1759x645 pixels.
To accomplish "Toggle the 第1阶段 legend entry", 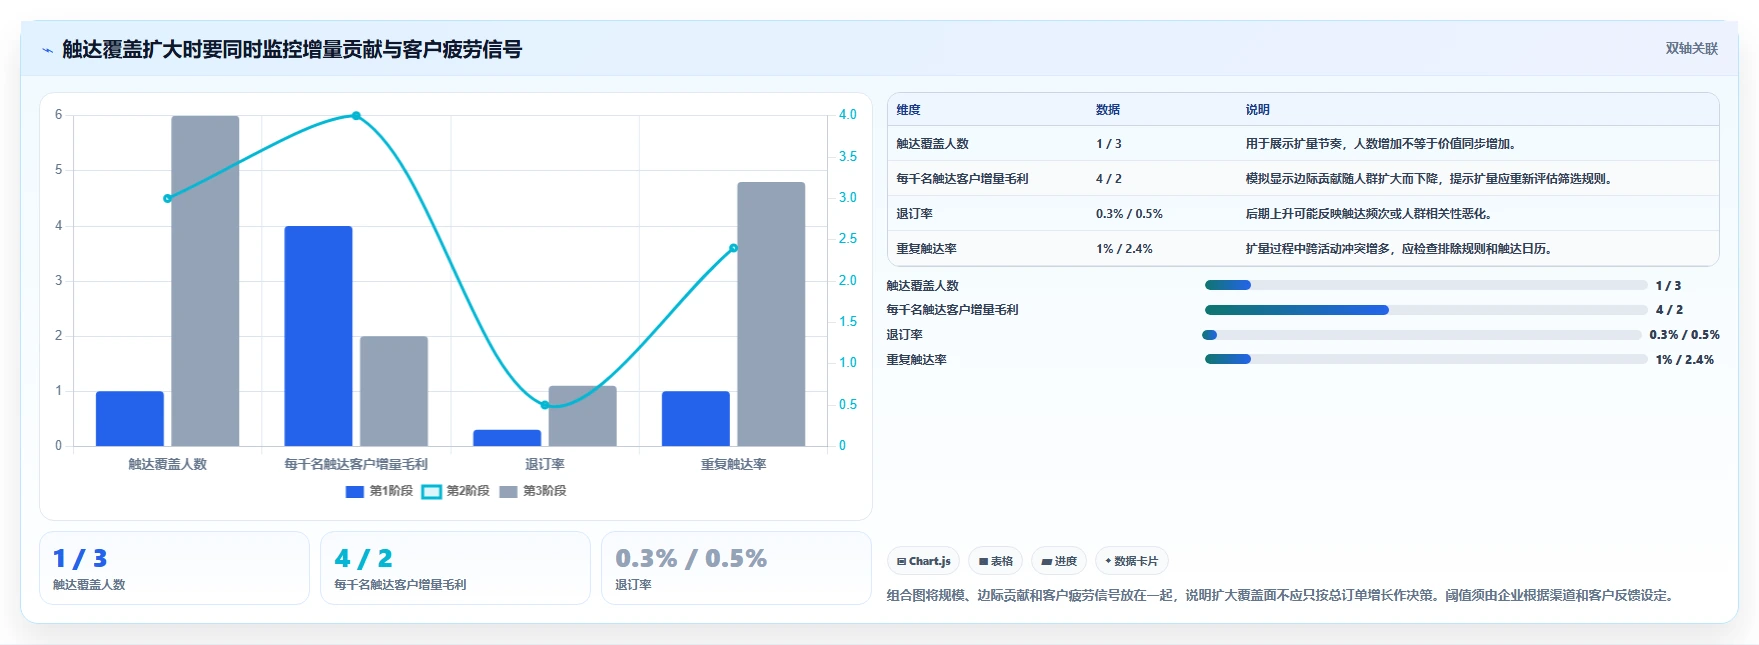I will 379,491.
